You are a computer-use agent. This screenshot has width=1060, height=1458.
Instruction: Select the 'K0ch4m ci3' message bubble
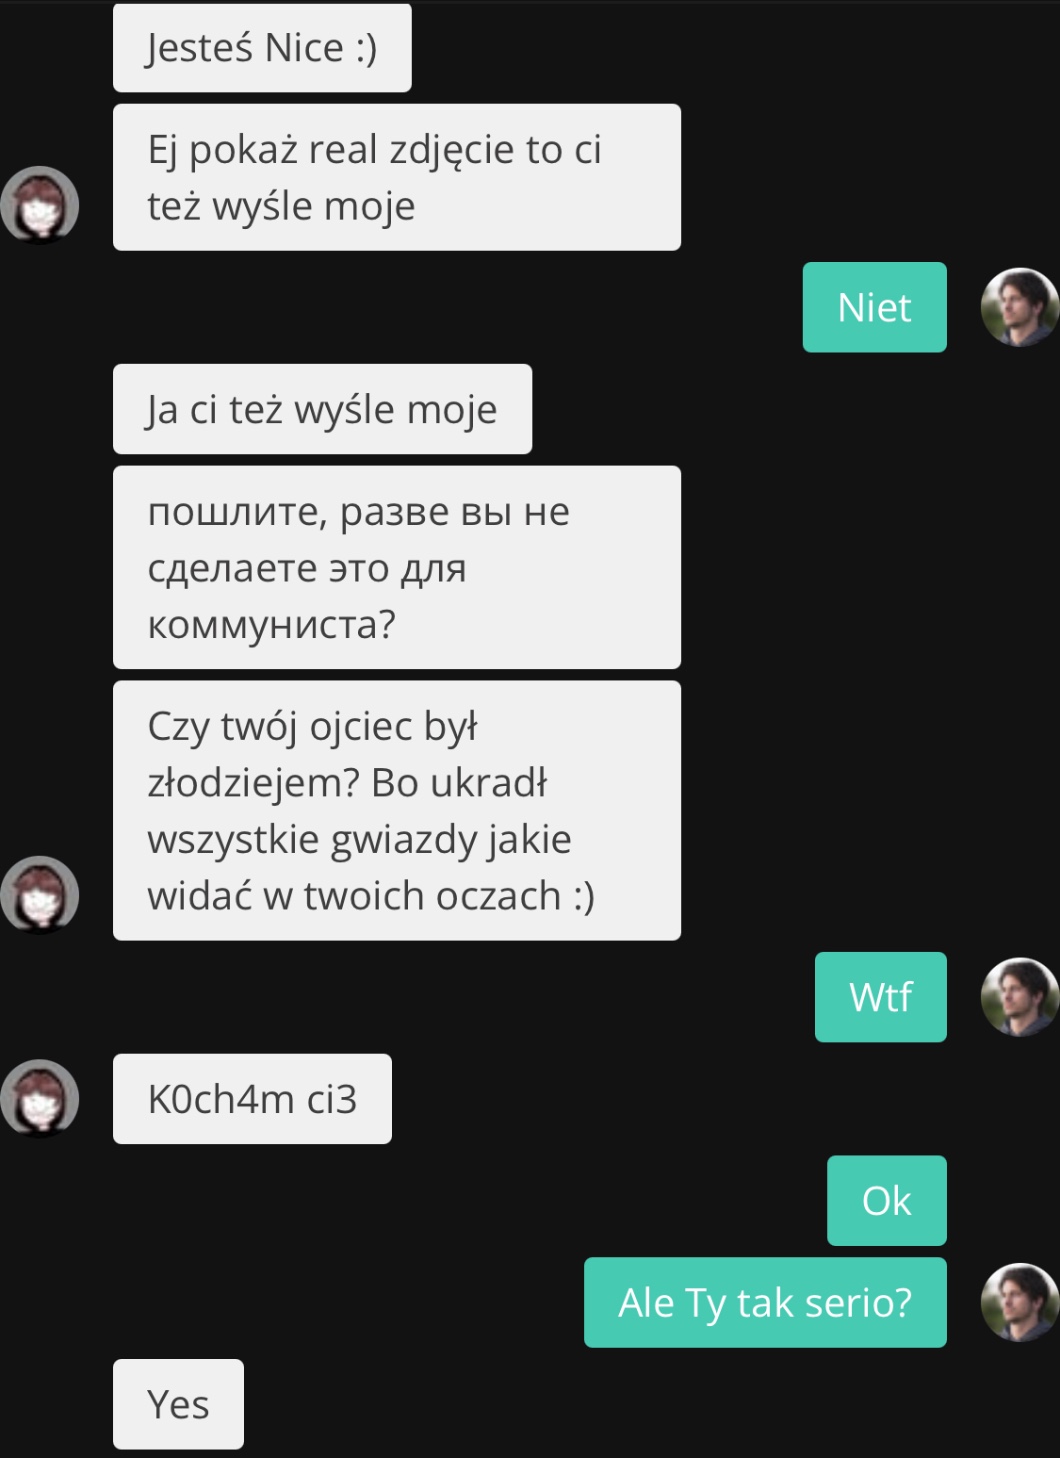point(252,1098)
